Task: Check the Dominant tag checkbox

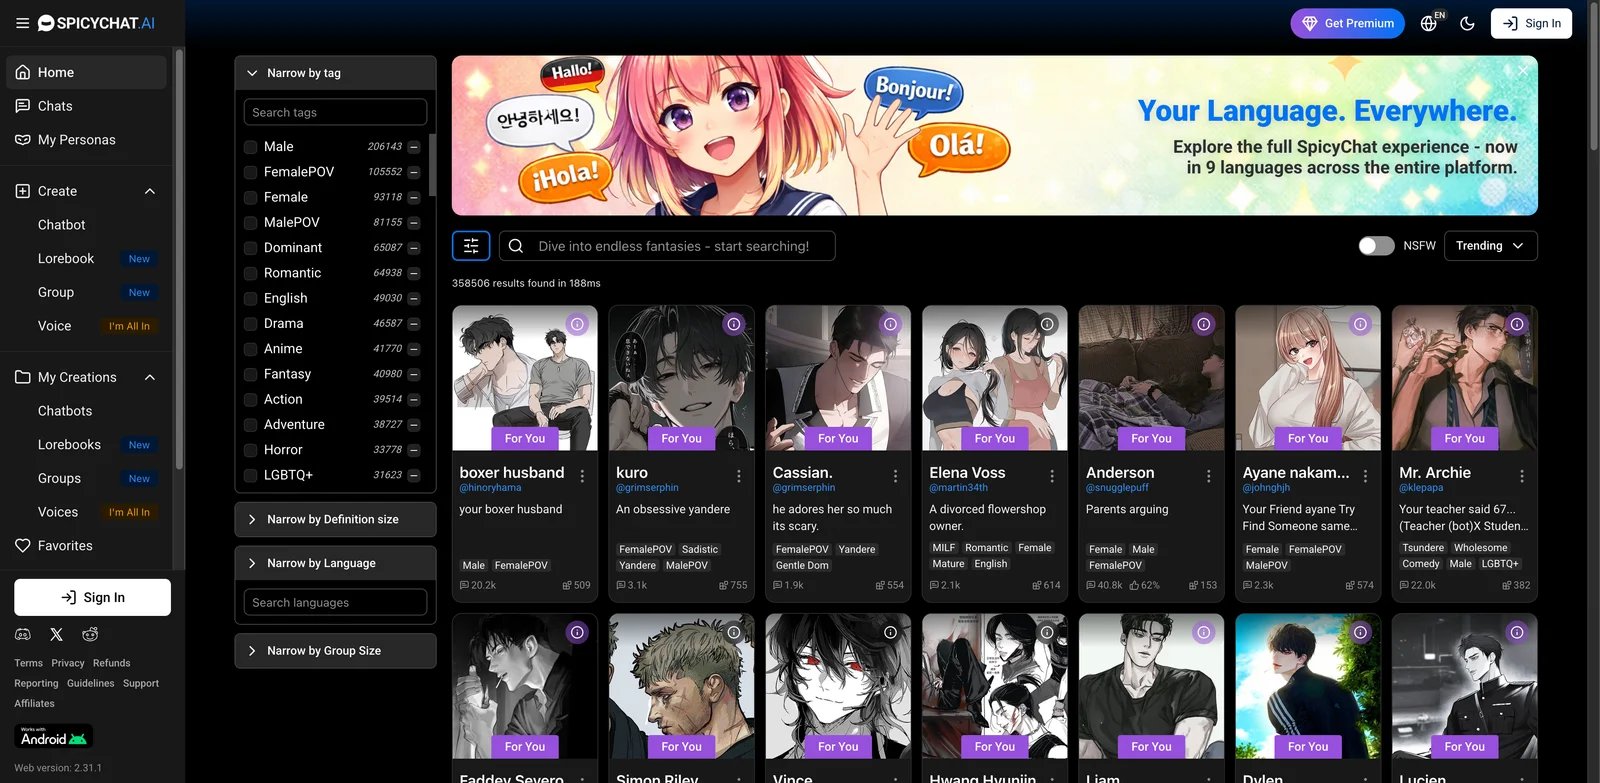Action: (251, 248)
